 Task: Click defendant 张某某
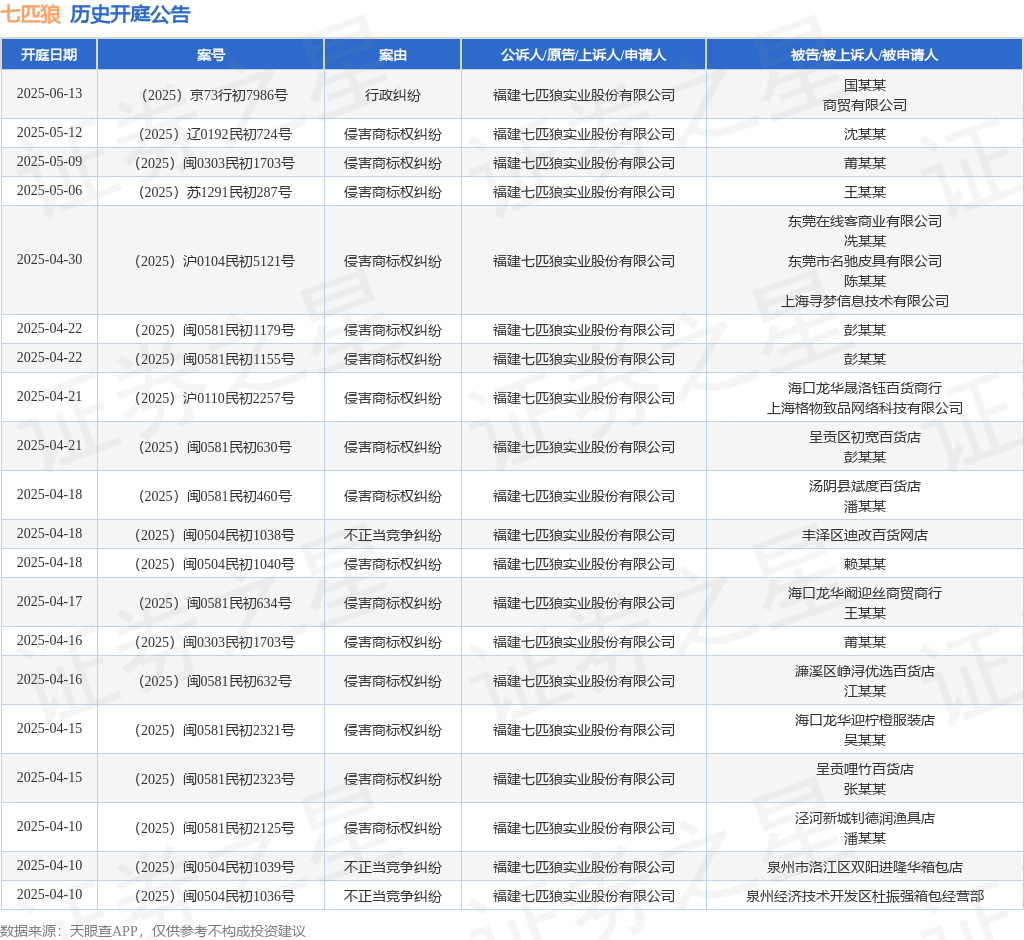[865, 789]
